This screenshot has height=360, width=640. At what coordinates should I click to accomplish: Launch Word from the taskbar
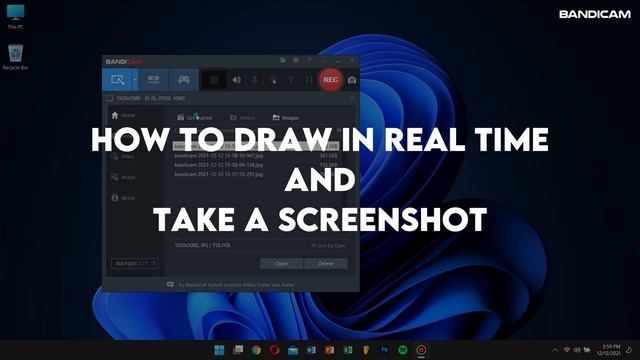tap(311, 350)
